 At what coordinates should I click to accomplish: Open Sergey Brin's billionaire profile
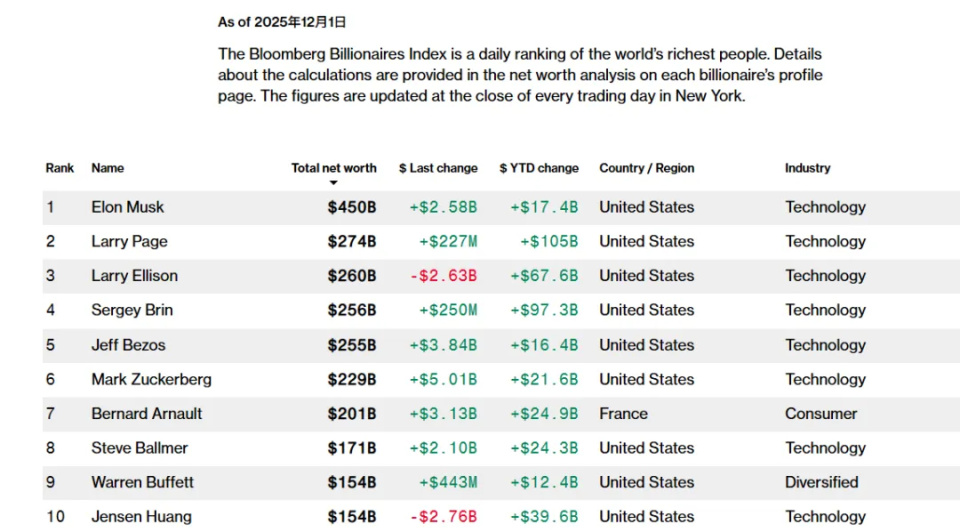[132, 310]
